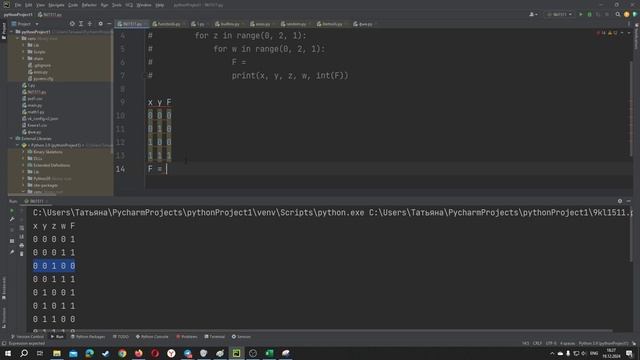Screen dimensions: 640x360
Task: Open Project panel gear settings
Action: (x=100, y=24)
